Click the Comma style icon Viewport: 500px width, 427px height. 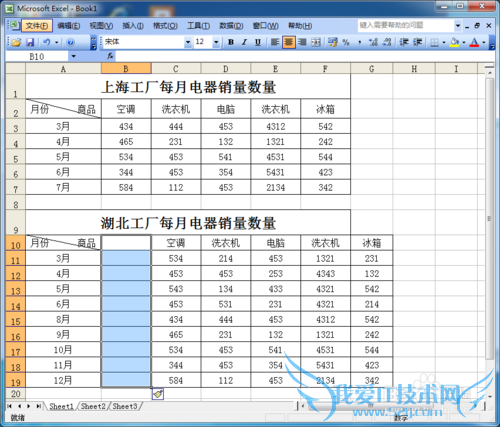359,42
